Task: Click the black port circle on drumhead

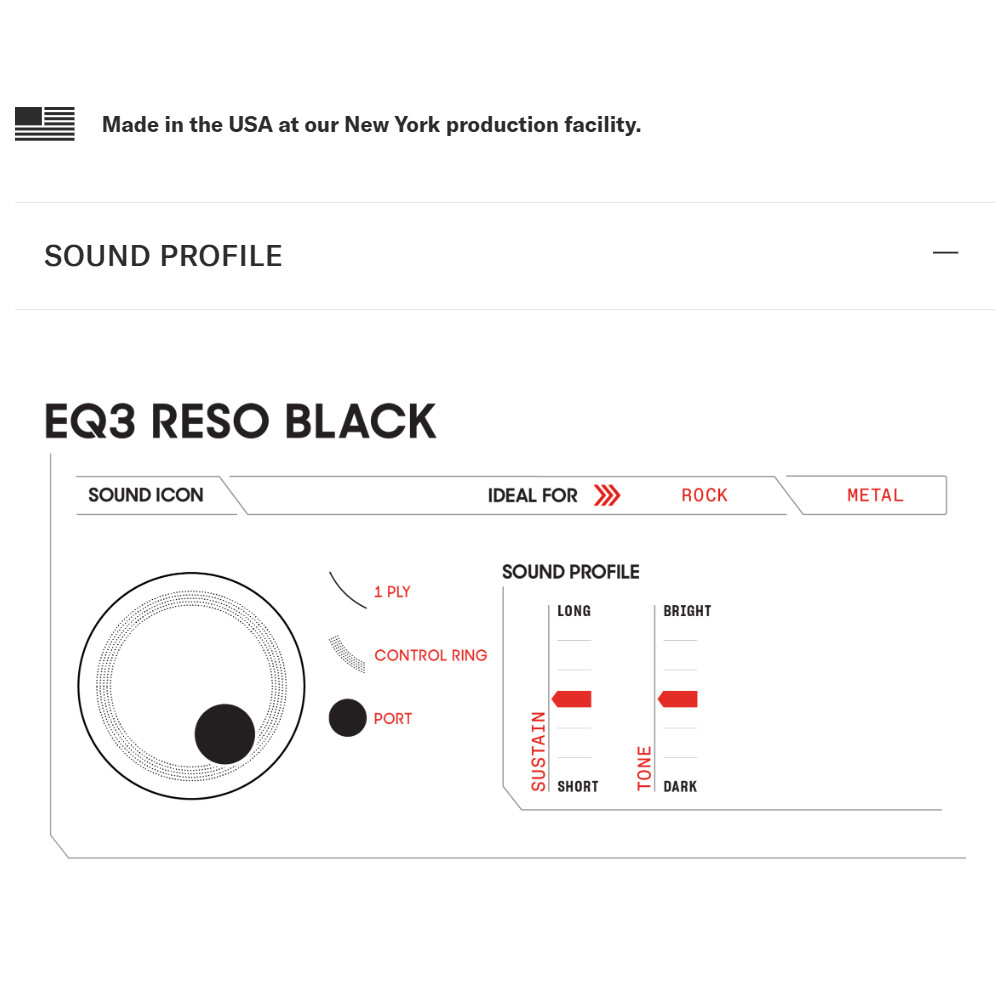Action: [224, 734]
